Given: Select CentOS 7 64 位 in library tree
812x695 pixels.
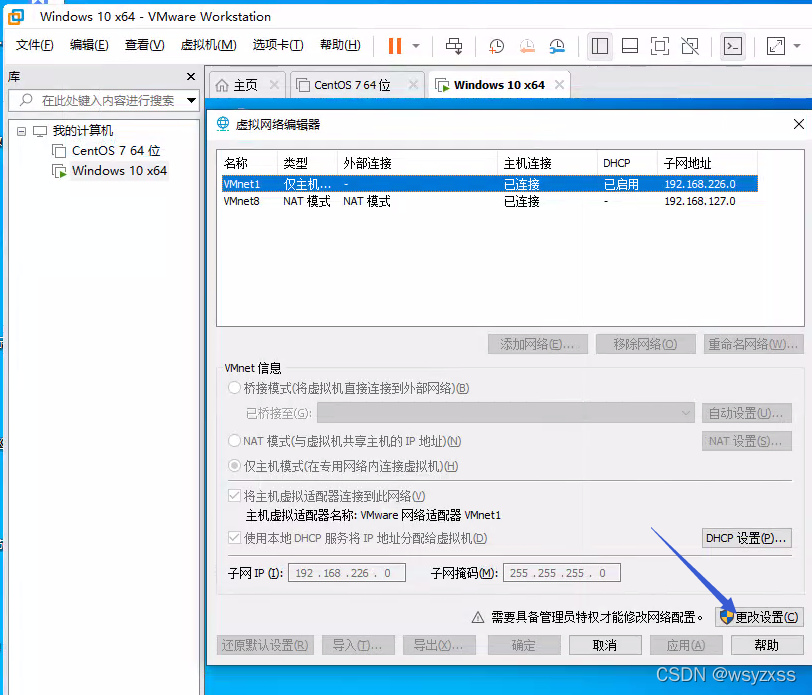Looking at the screenshot, I should (116, 151).
